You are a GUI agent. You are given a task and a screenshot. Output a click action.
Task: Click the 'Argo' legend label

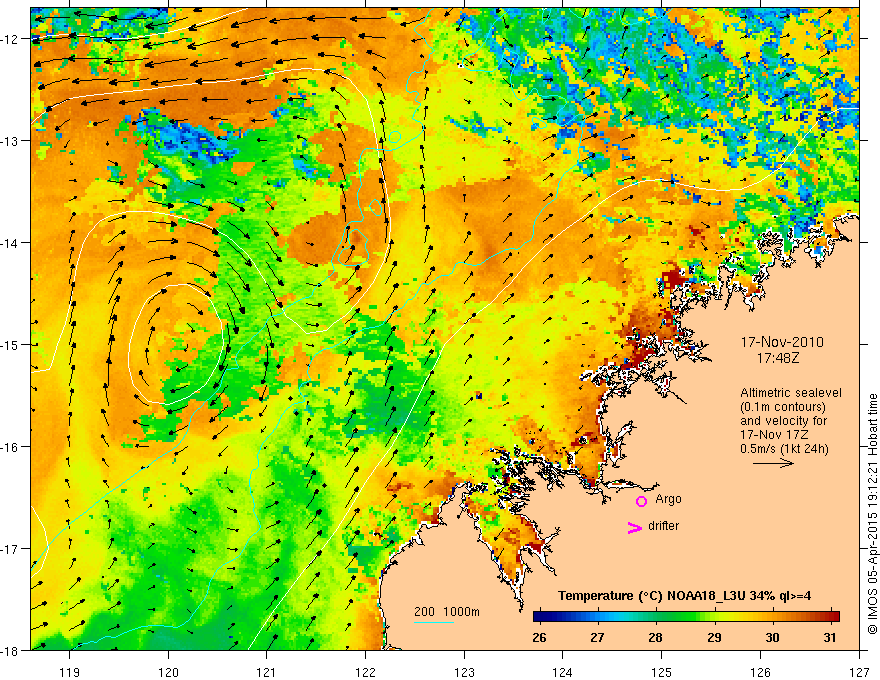(668, 499)
